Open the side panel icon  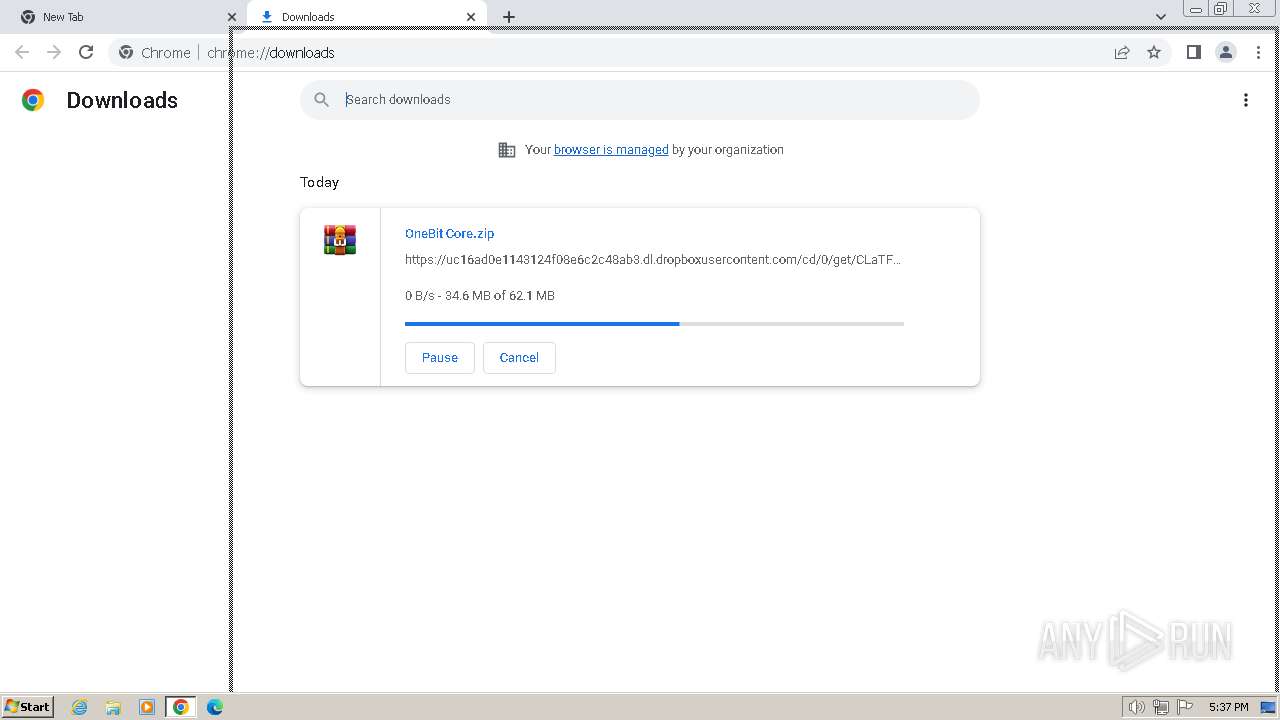[1193, 52]
